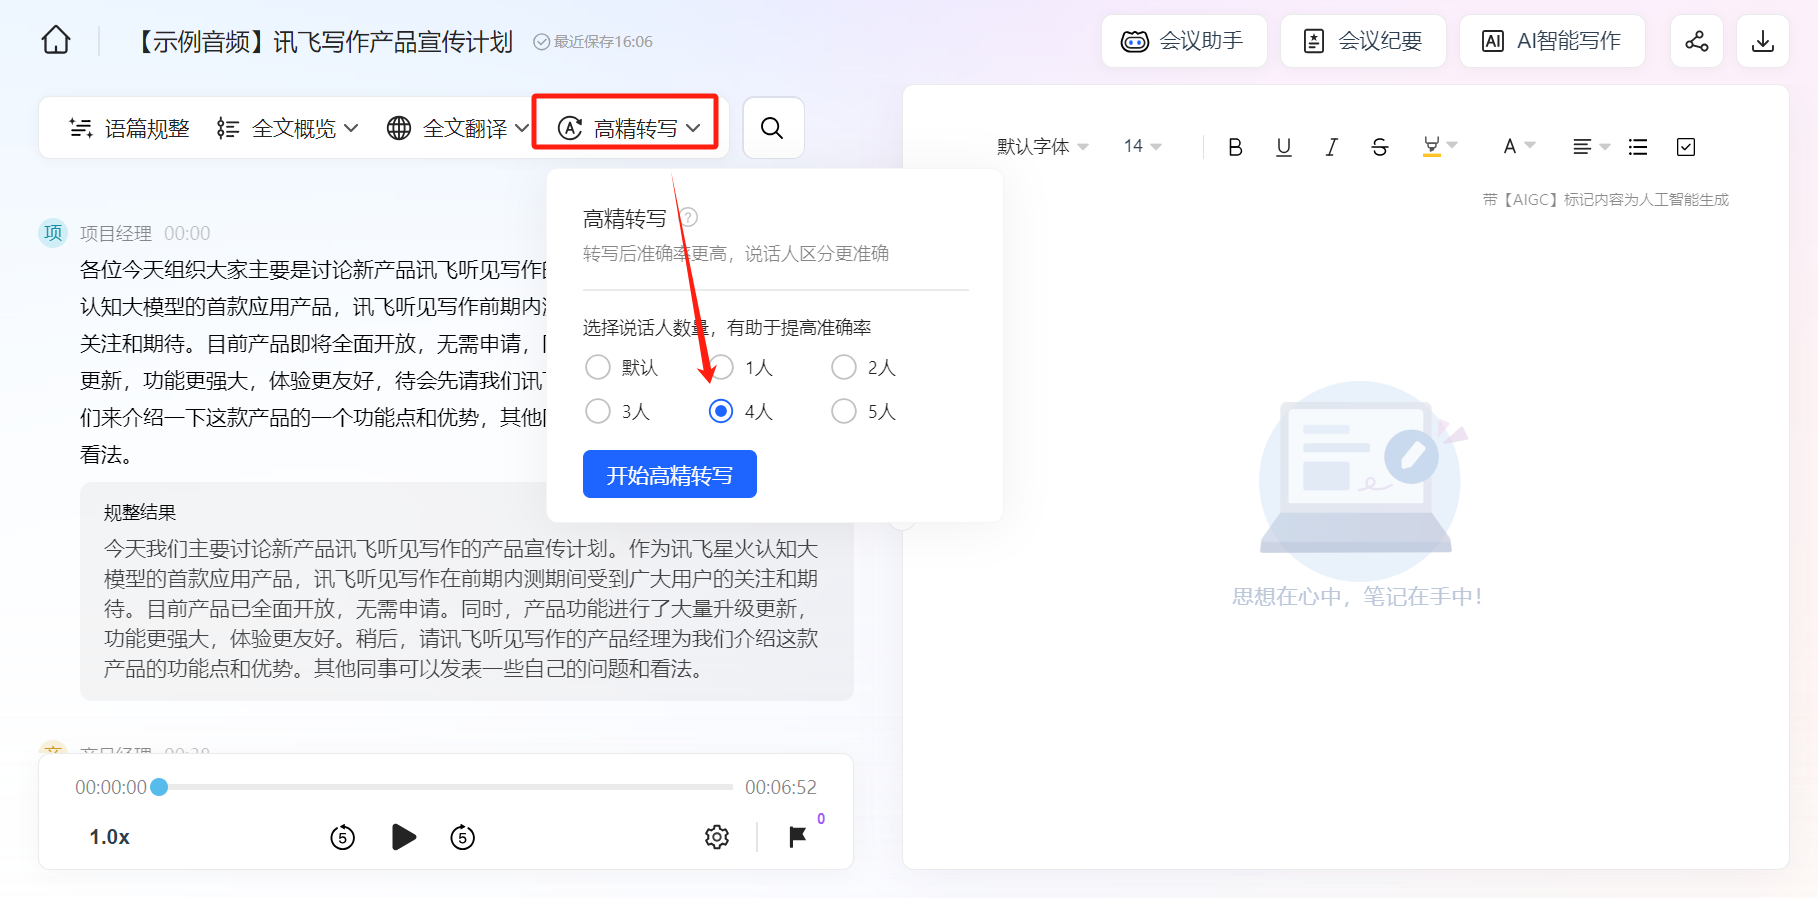Screen dimensions: 1818x898
Task: Click 开始高精转写 button
Action: (670, 474)
